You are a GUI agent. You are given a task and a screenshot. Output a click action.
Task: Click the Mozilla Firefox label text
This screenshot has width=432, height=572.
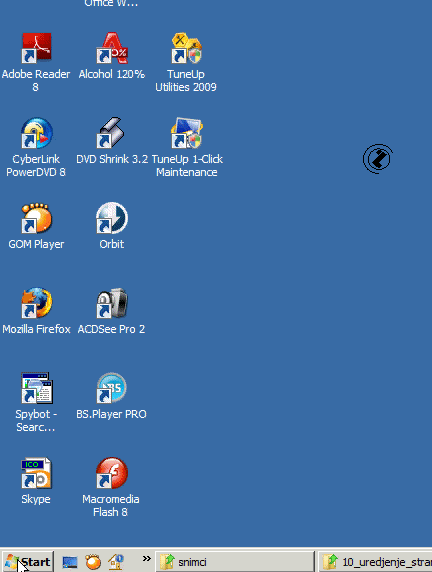coord(36,329)
